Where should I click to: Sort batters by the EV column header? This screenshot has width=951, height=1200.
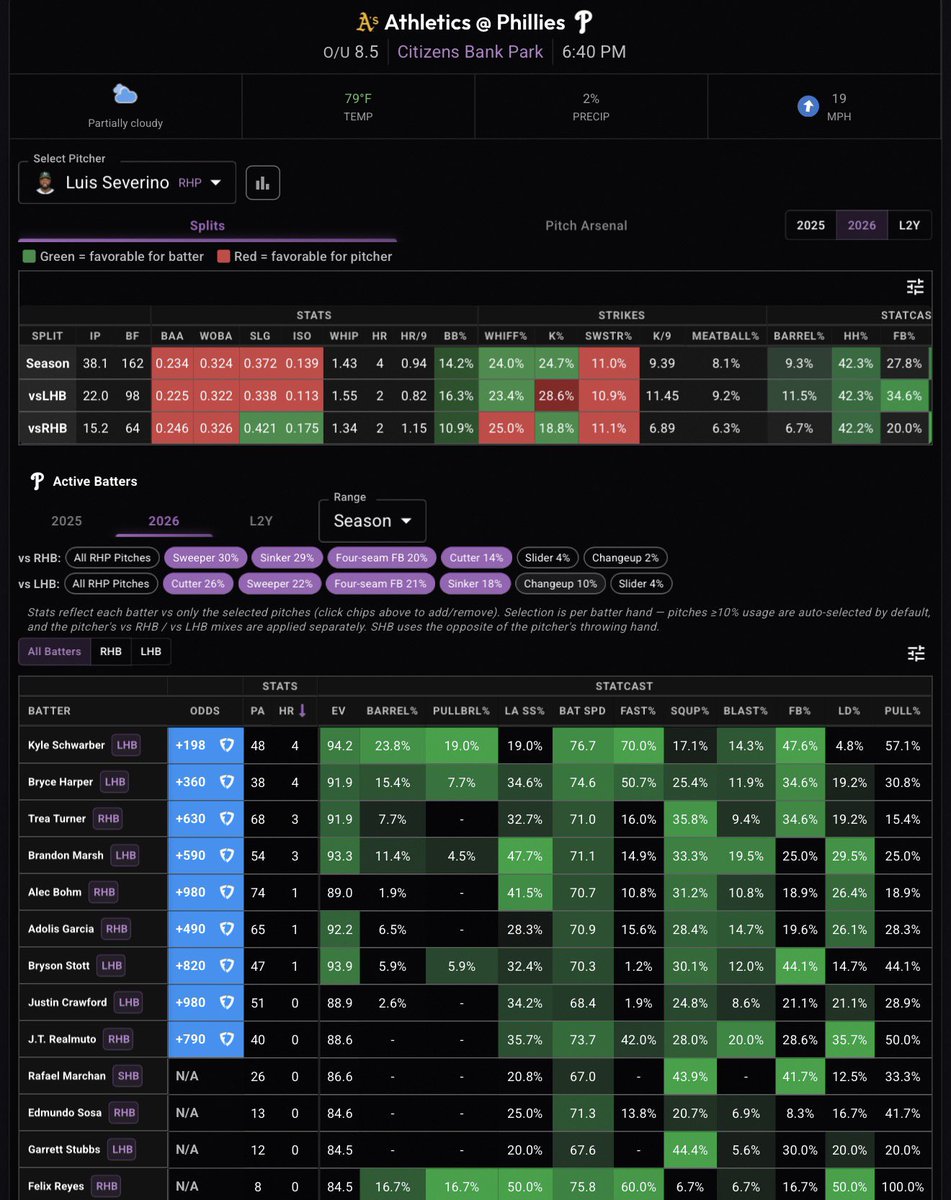[338, 710]
